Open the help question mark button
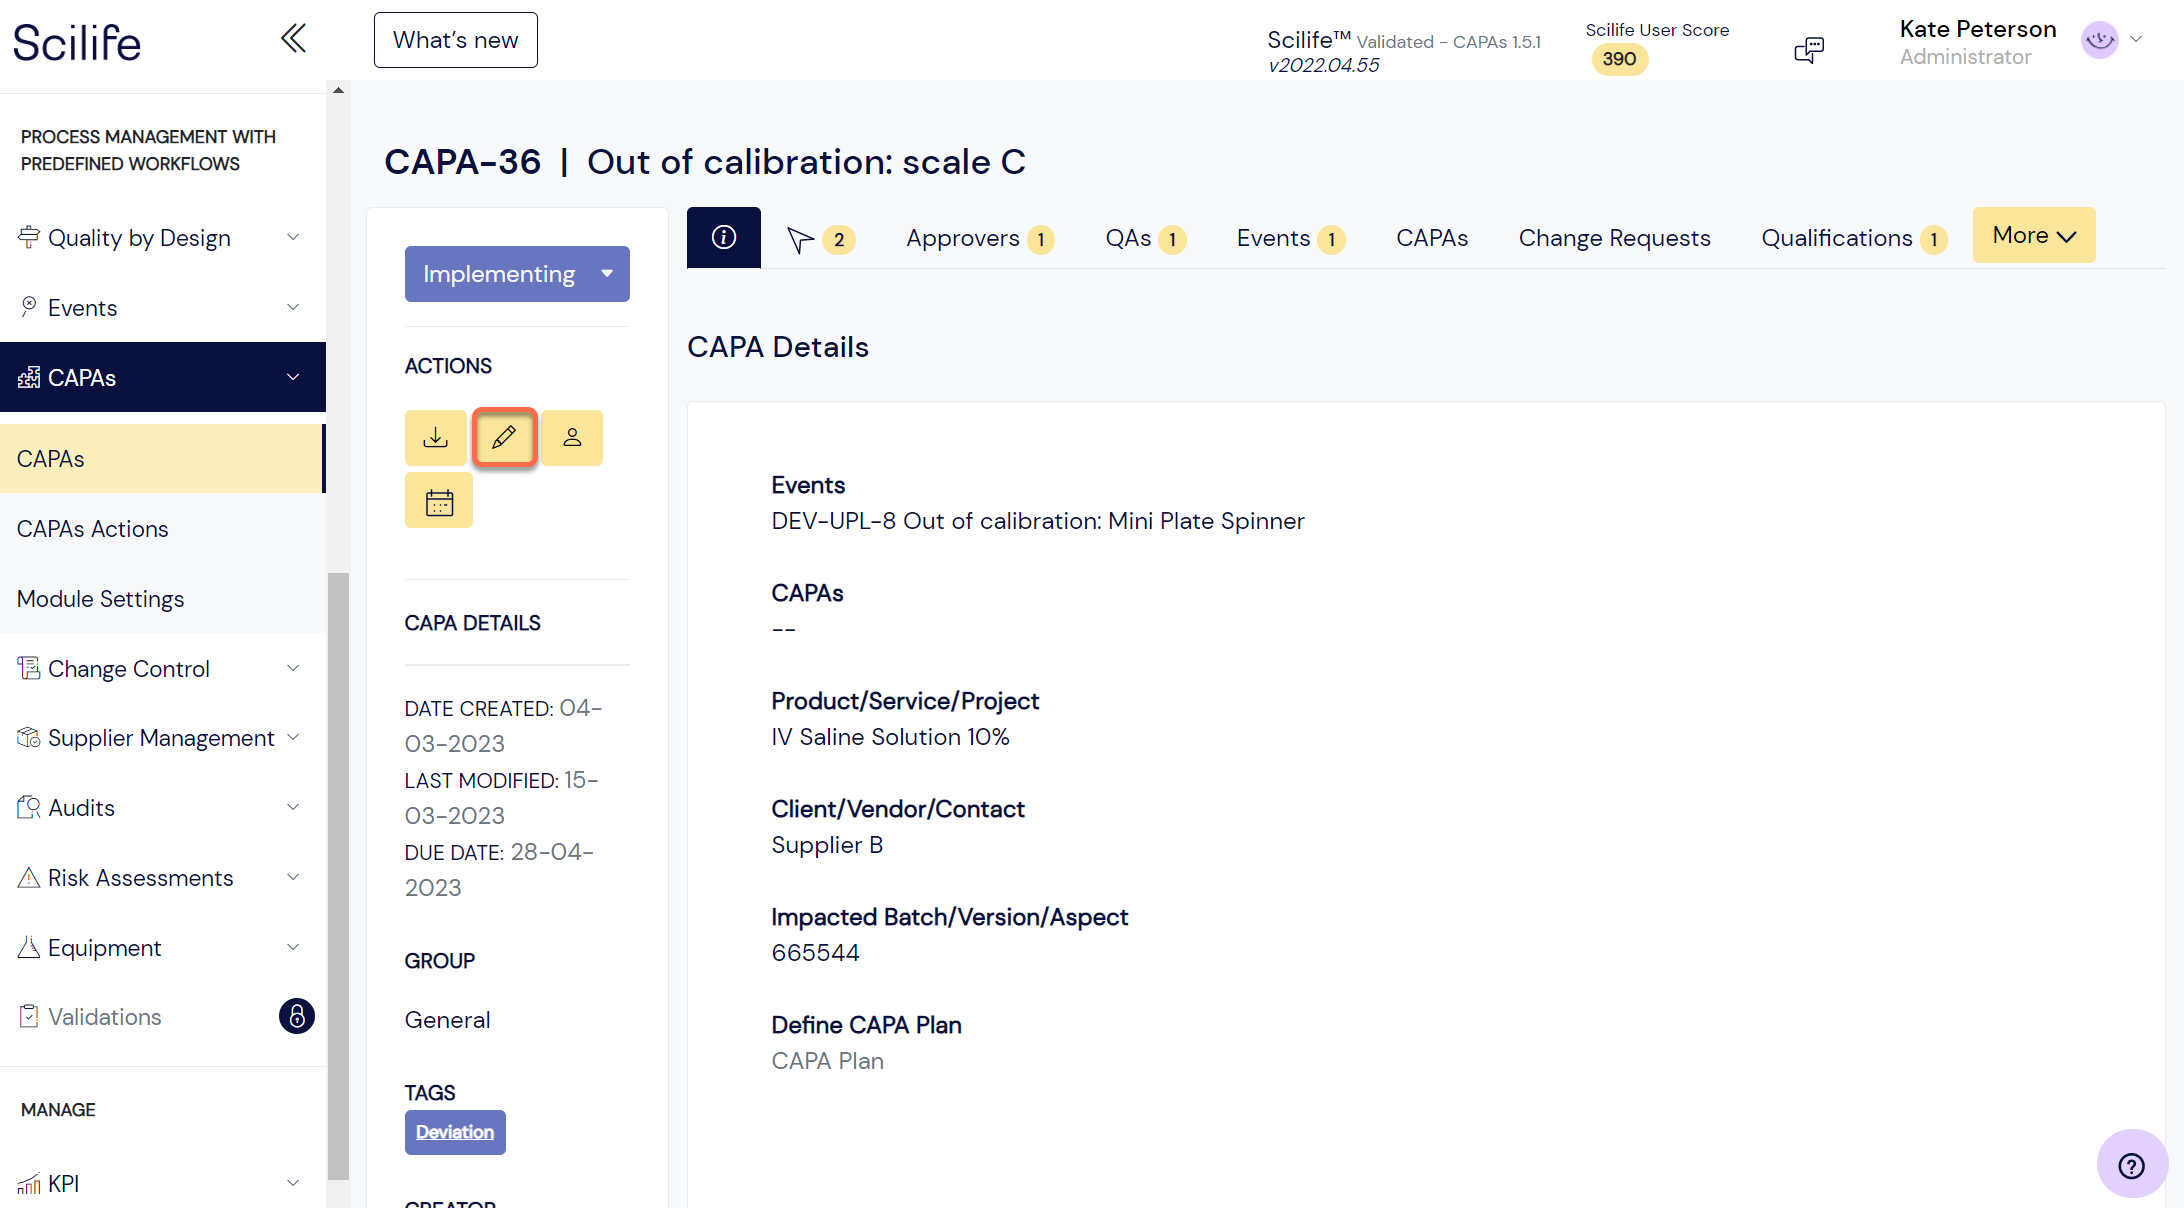 tap(2131, 1164)
